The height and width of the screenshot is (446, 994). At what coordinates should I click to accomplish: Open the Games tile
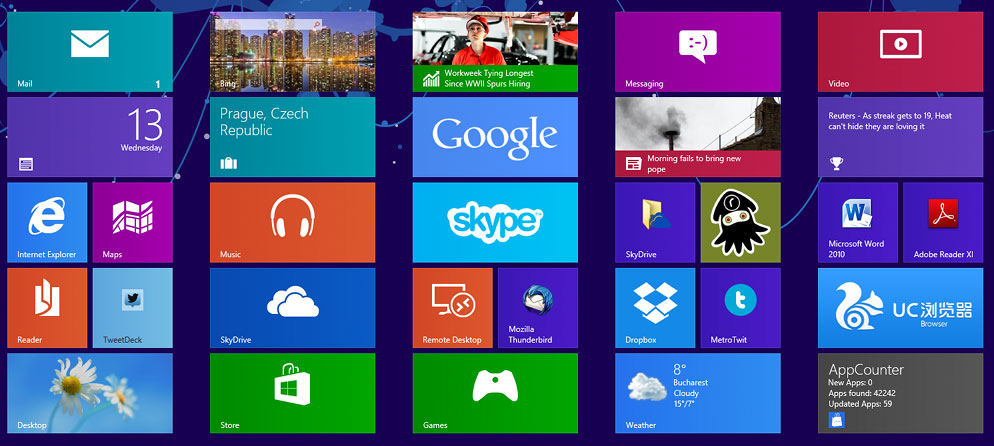495,392
